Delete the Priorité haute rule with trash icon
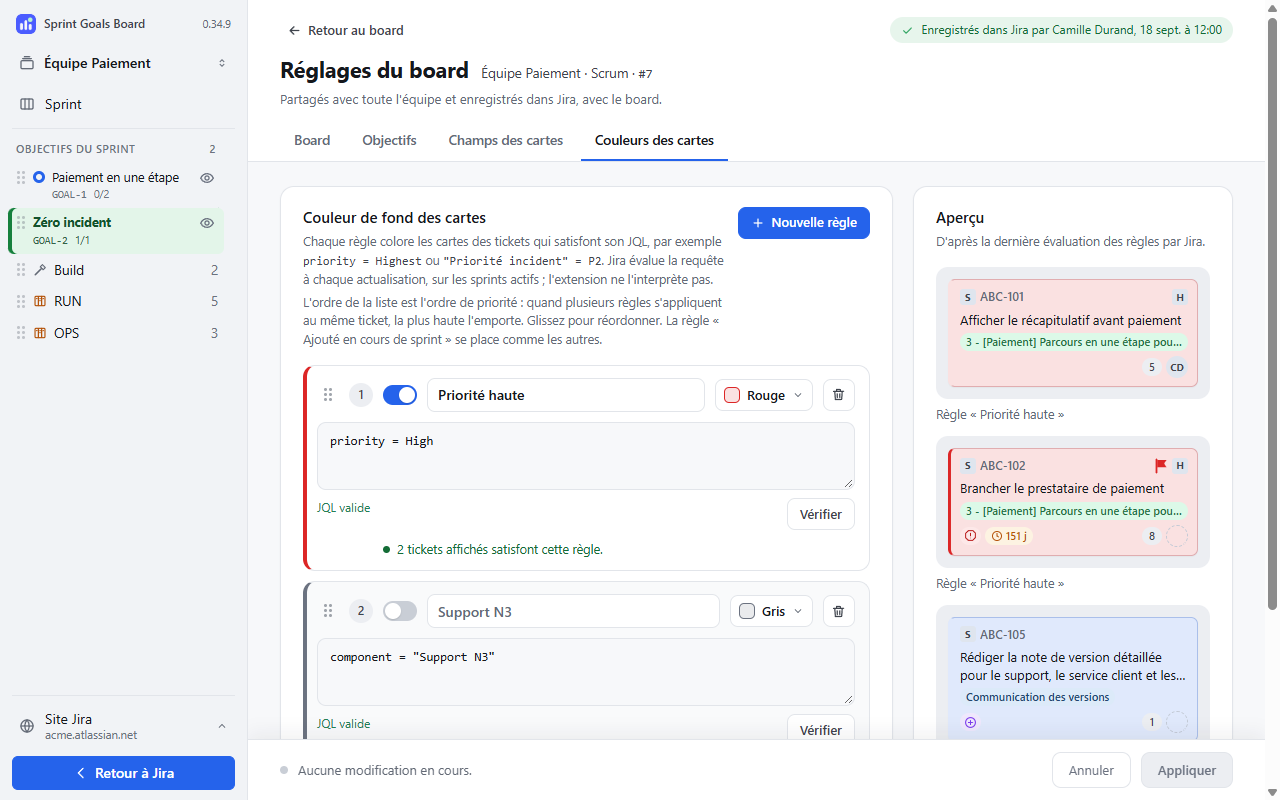1280x800 pixels. [x=839, y=395]
